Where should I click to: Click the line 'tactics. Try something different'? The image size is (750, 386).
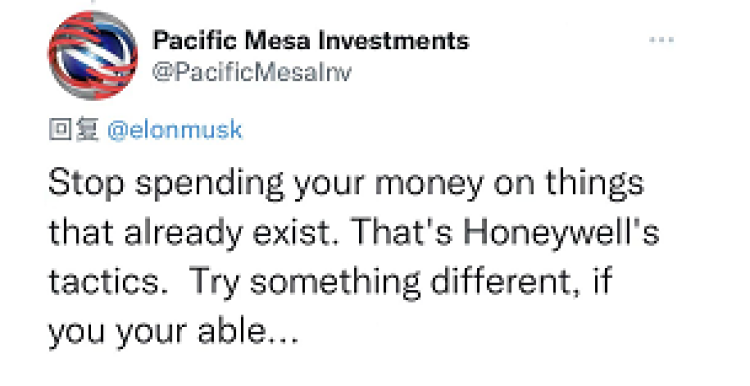point(330,282)
